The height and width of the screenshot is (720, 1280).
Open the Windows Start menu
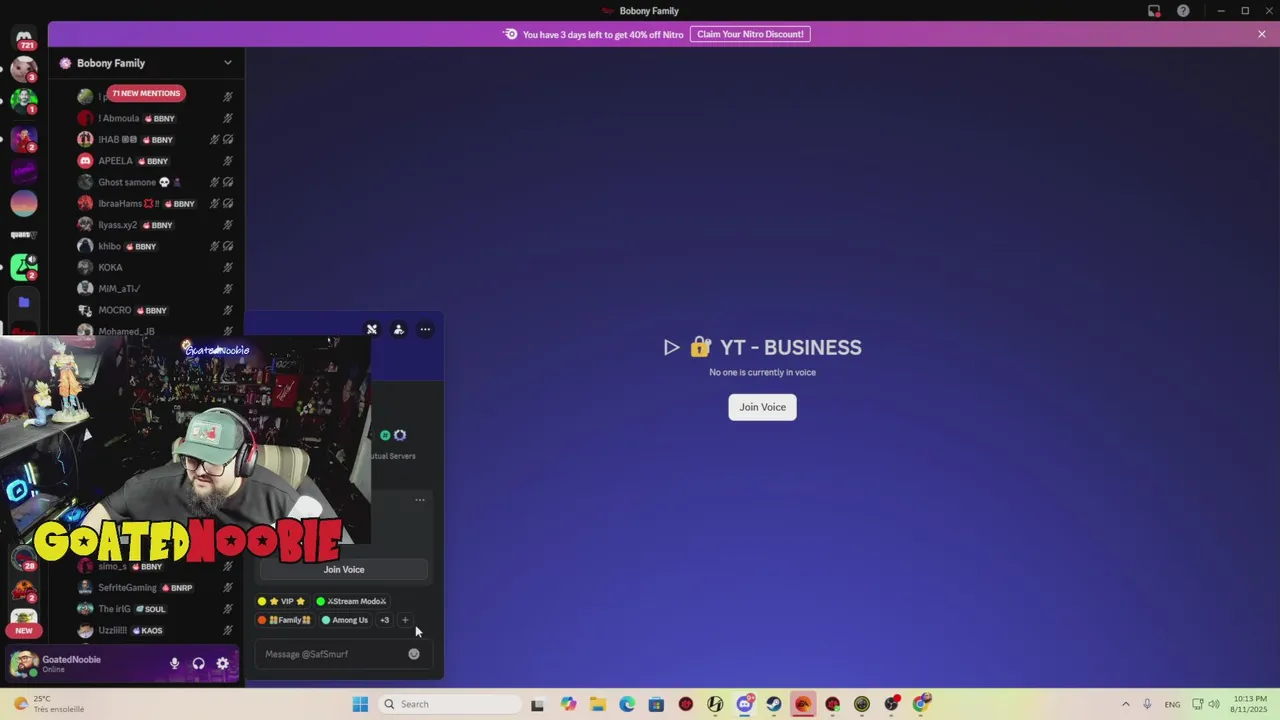point(360,704)
